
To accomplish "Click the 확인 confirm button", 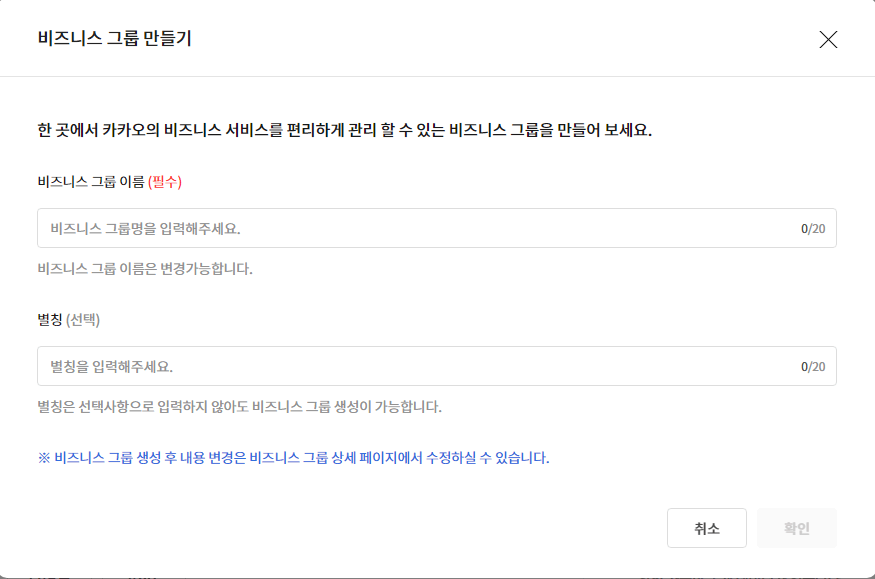I will pyautogui.click(x=796, y=528).
